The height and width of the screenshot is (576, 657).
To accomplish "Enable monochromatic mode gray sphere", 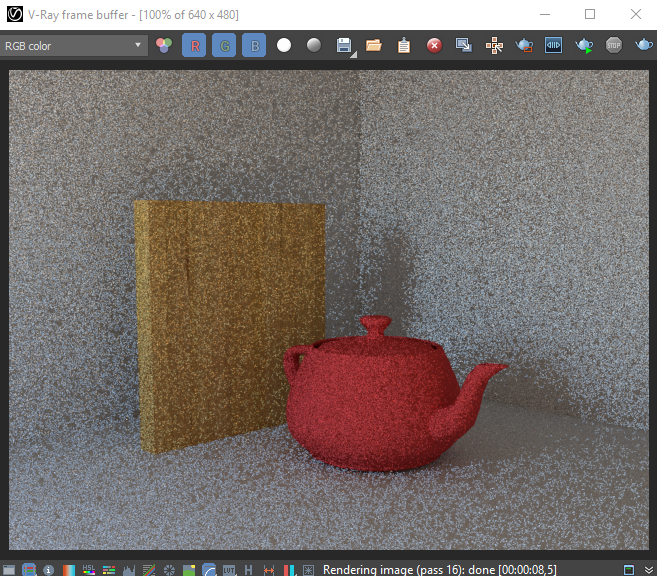I will coord(314,45).
